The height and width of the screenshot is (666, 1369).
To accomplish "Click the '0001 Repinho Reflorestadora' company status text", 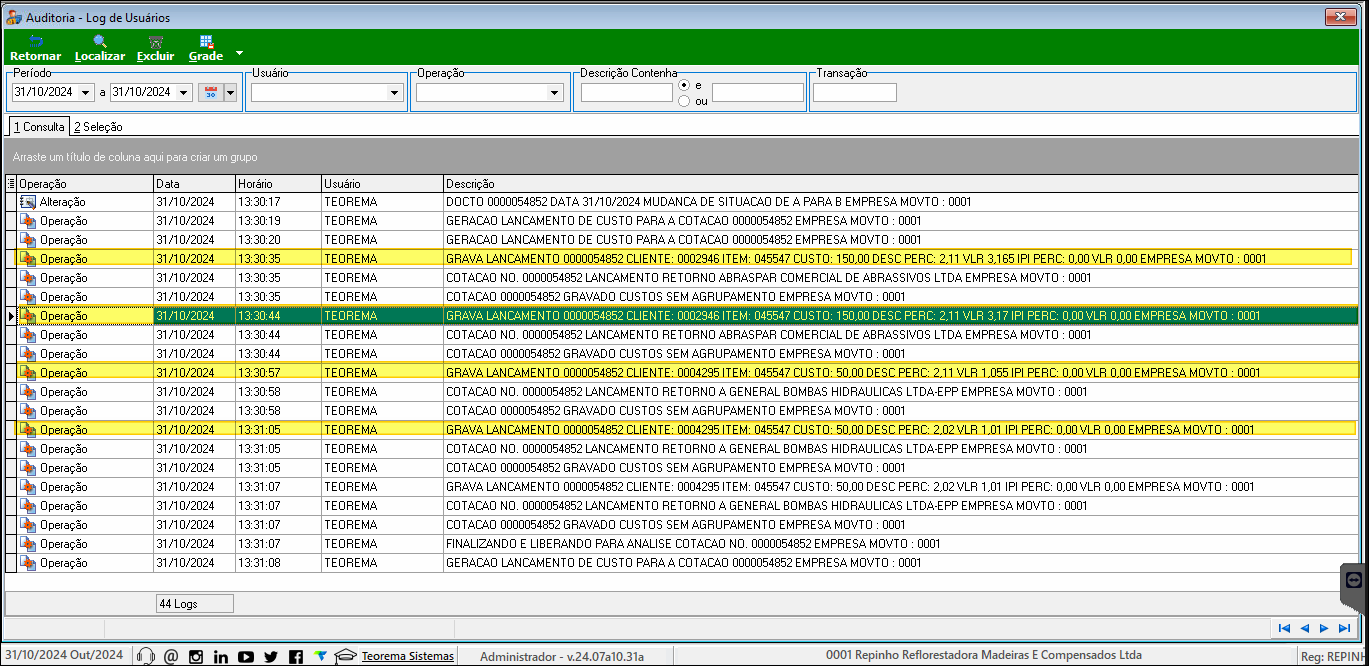I will [x=984, y=655].
